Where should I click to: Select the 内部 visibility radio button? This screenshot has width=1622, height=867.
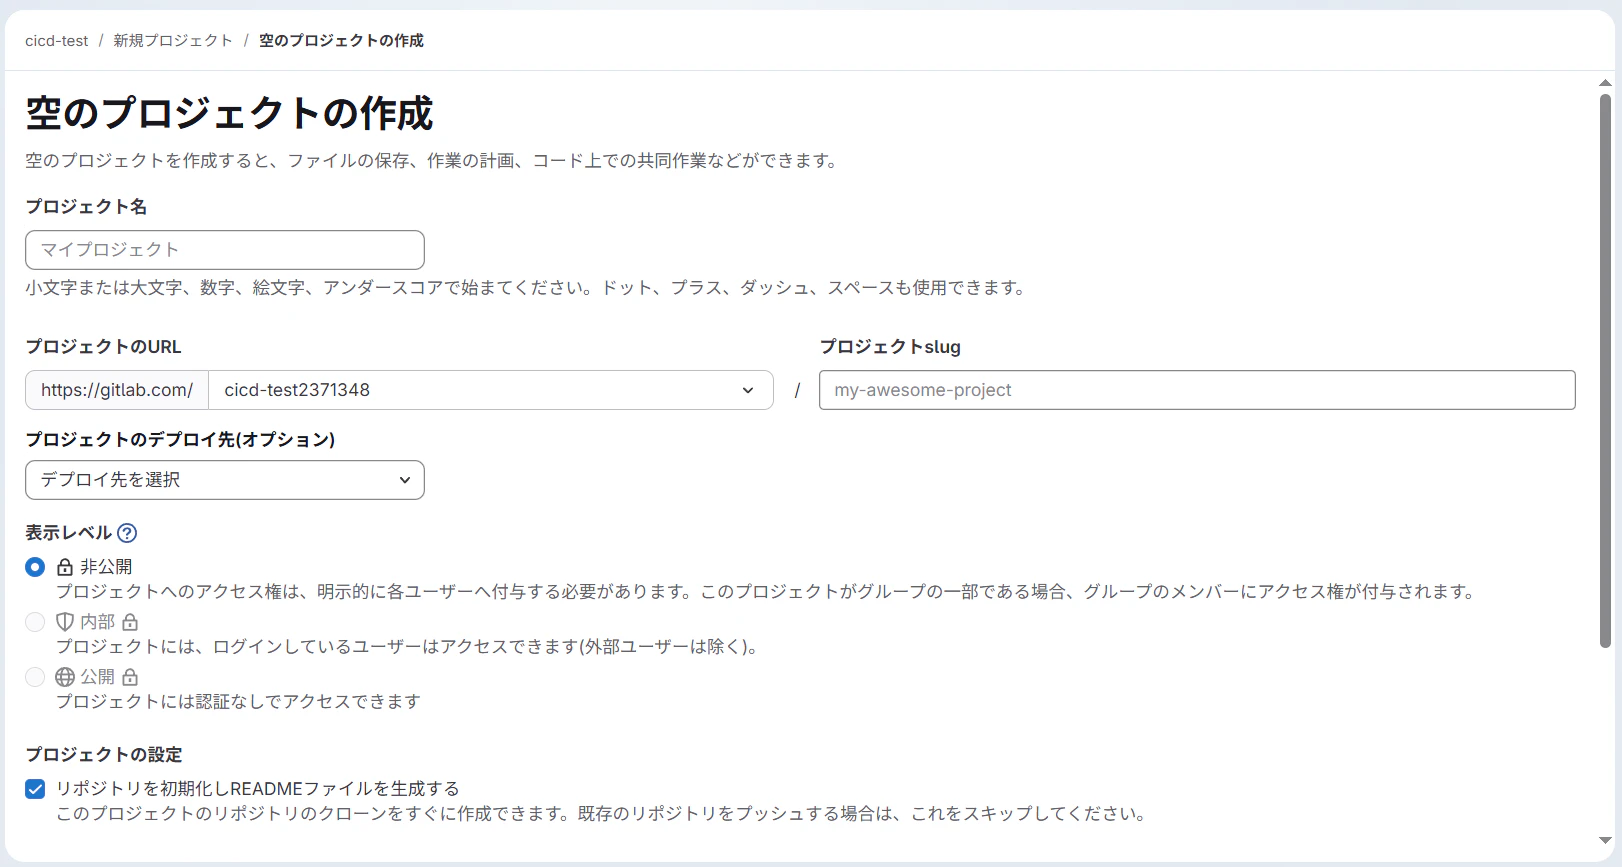point(35,622)
